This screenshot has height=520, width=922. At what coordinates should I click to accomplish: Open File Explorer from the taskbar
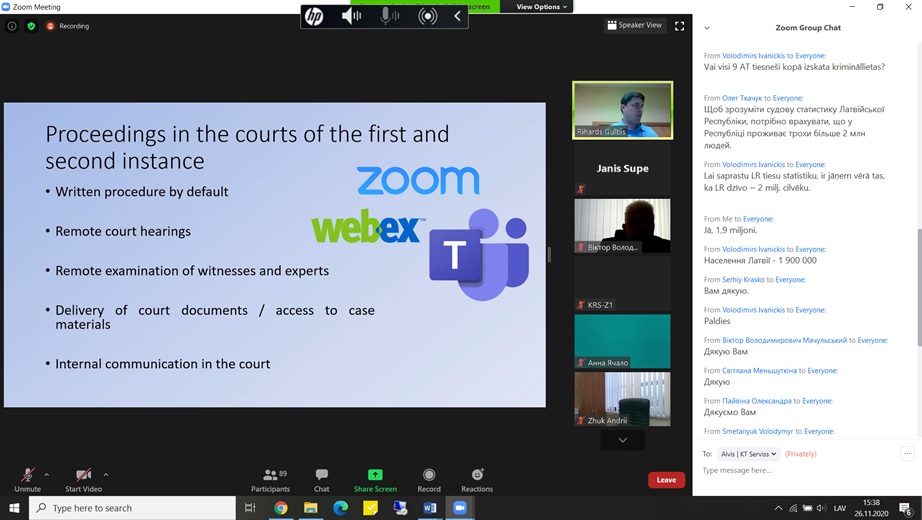click(310, 508)
